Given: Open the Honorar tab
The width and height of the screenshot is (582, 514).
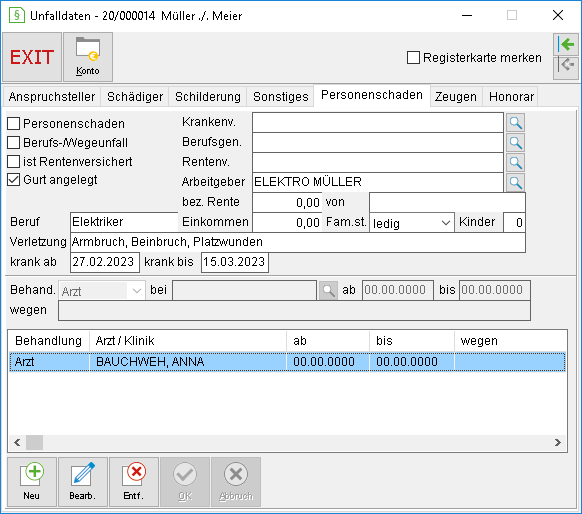Looking at the screenshot, I should [511, 97].
